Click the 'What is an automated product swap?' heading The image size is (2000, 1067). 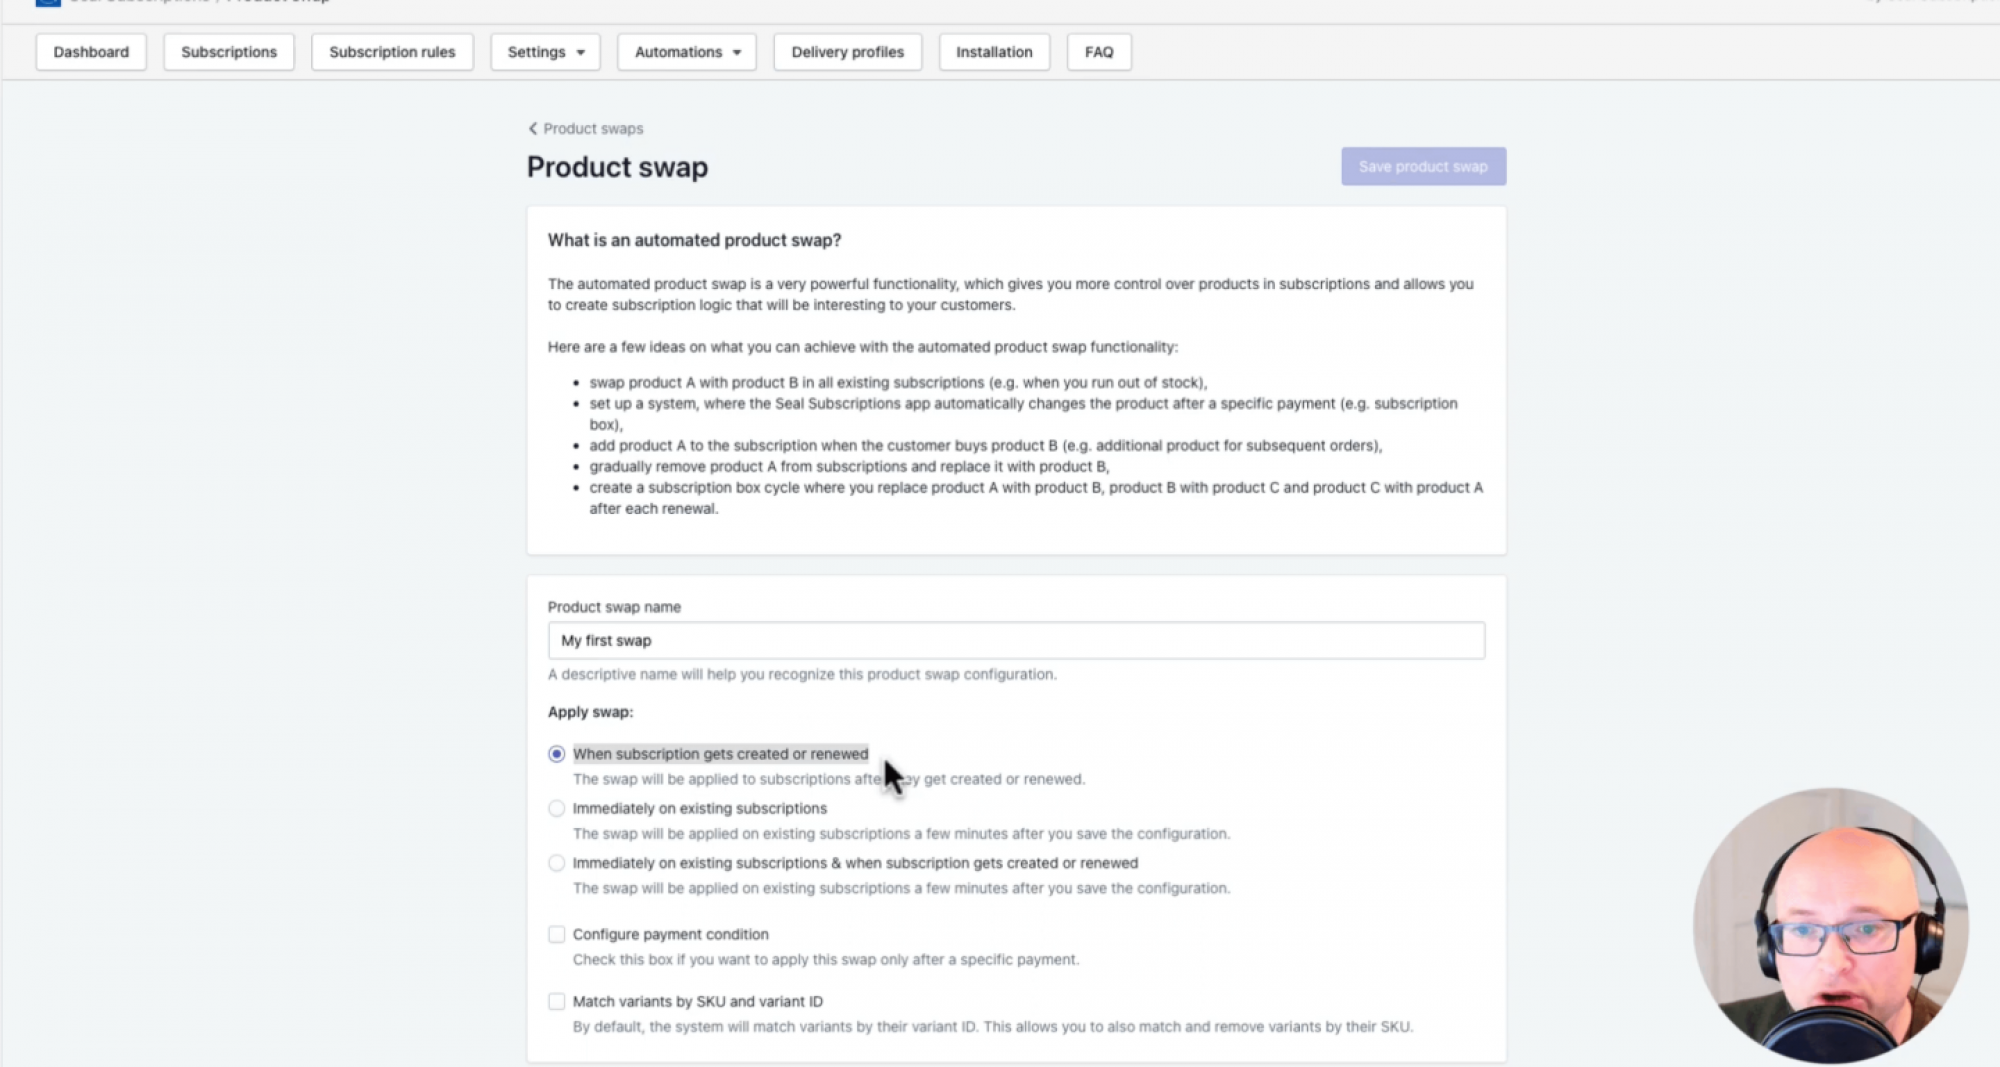[694, 240]
